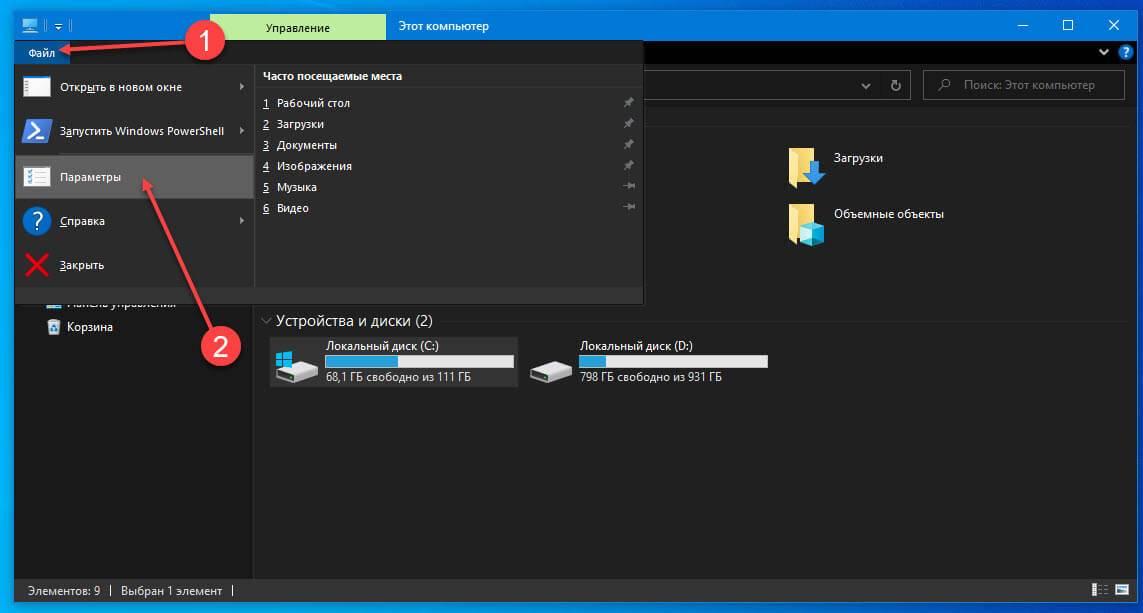This screenshot has height=613, width=1143.
Task: Switch to details view icon
Action: click(1099, 590)
